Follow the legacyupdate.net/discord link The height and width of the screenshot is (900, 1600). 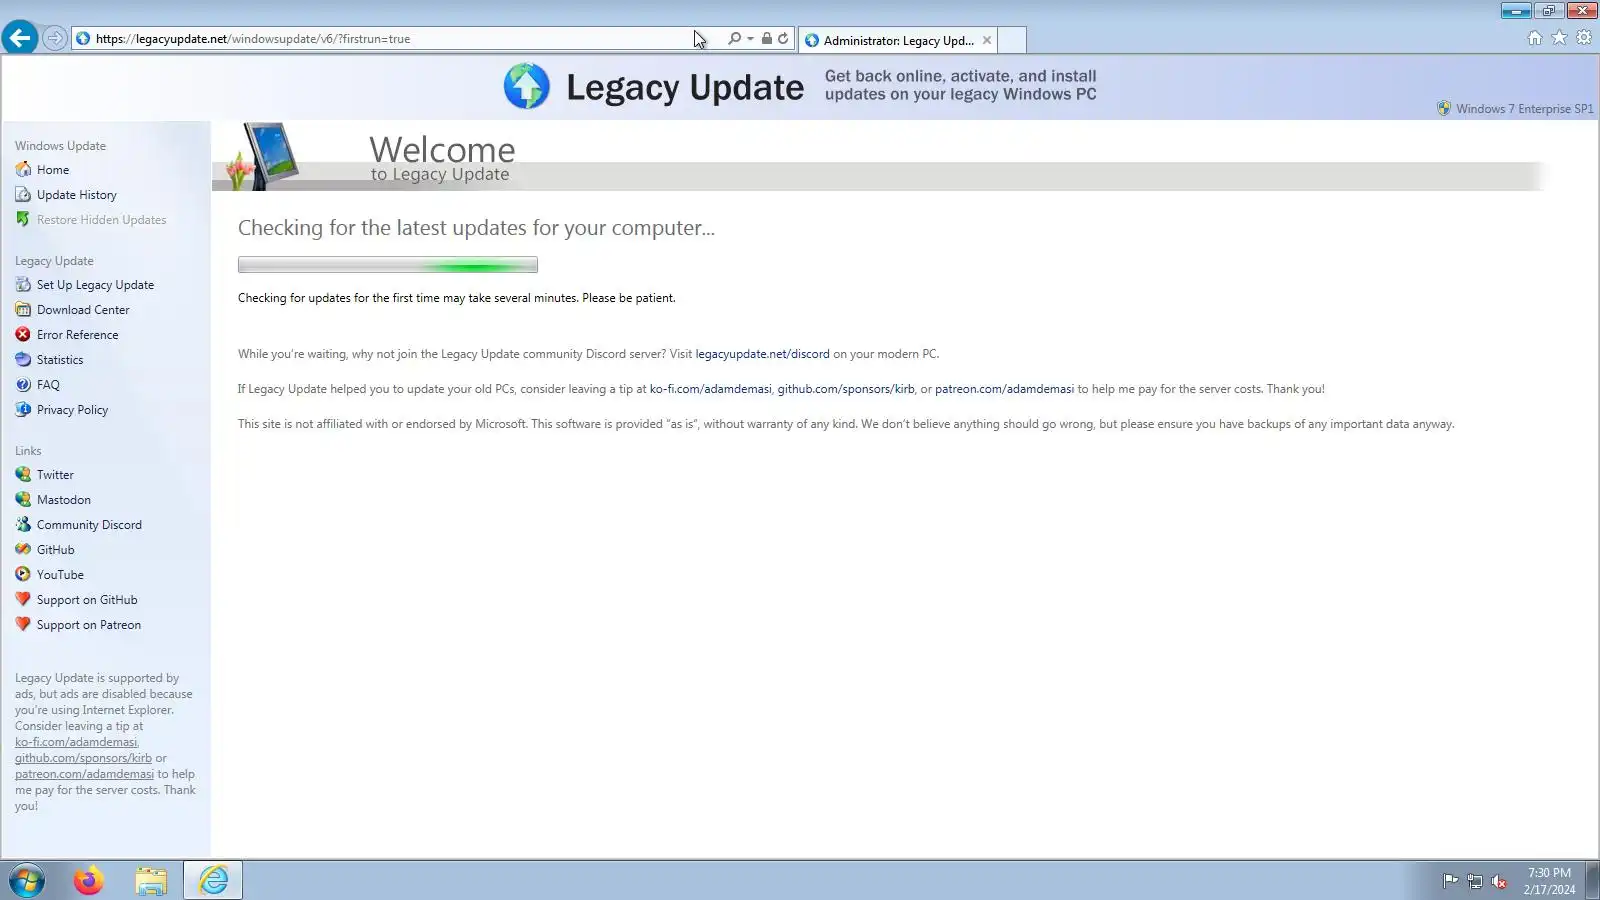point(762,353)
